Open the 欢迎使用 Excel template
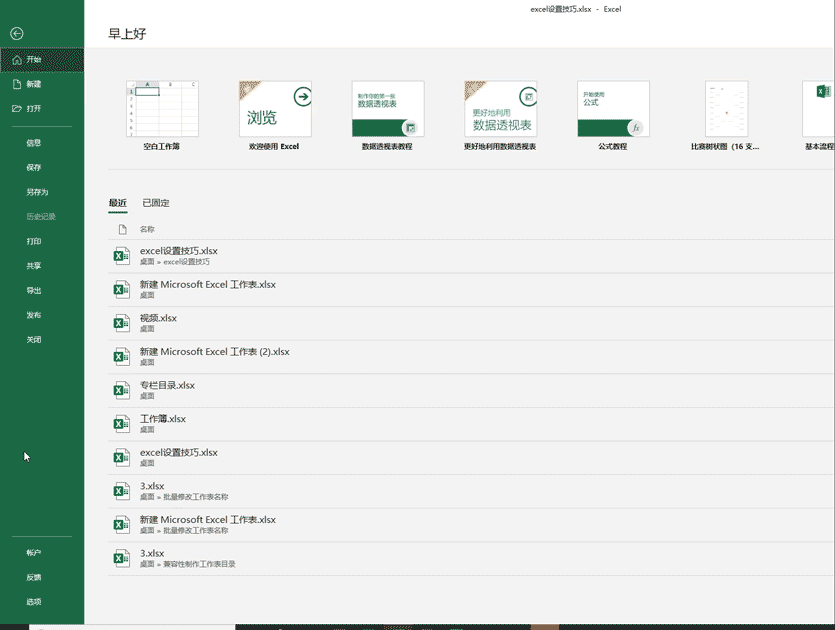The image size is (835, 630). [x=275, y=115]
